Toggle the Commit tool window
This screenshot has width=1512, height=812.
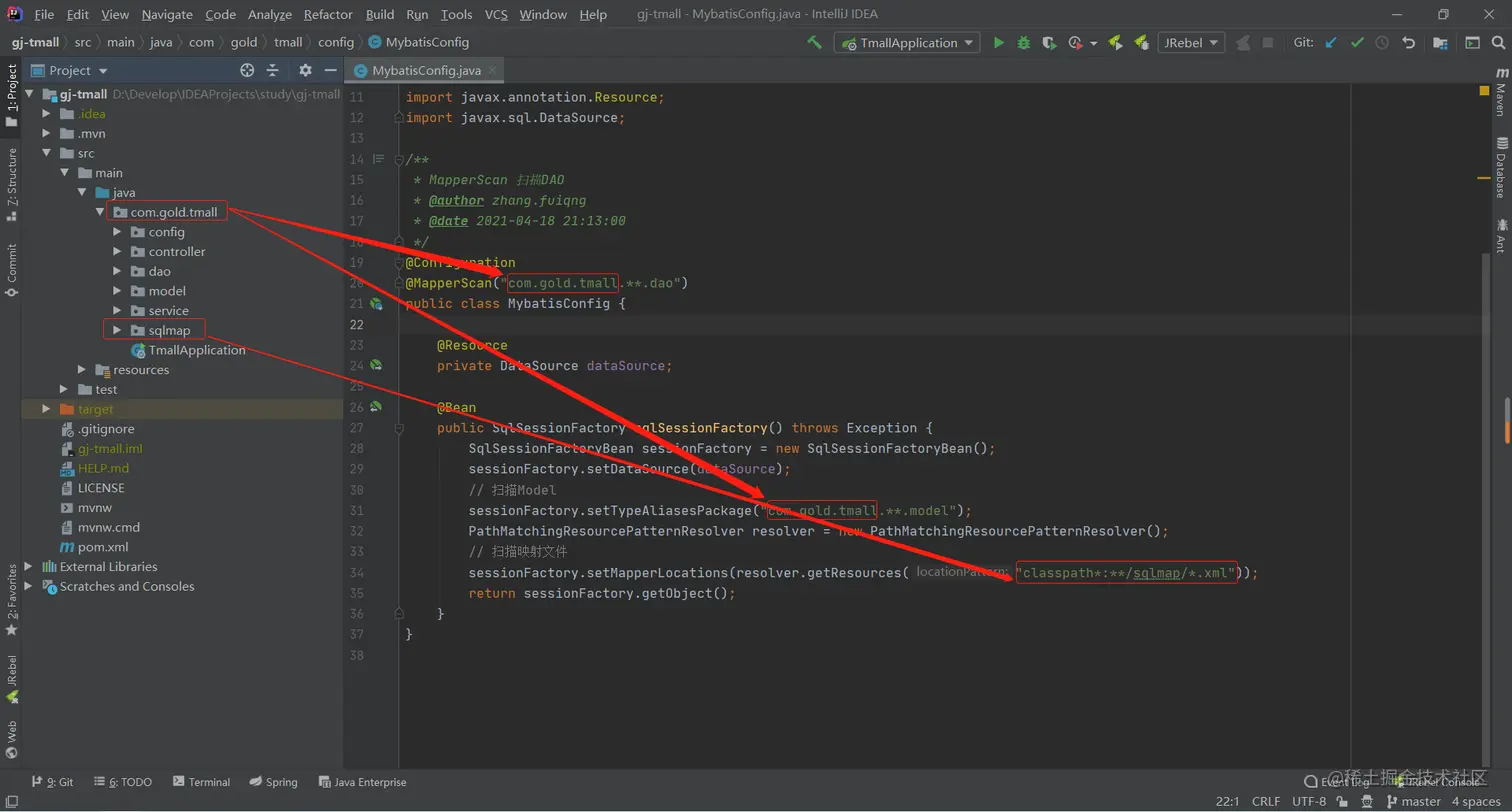point(11,270)
